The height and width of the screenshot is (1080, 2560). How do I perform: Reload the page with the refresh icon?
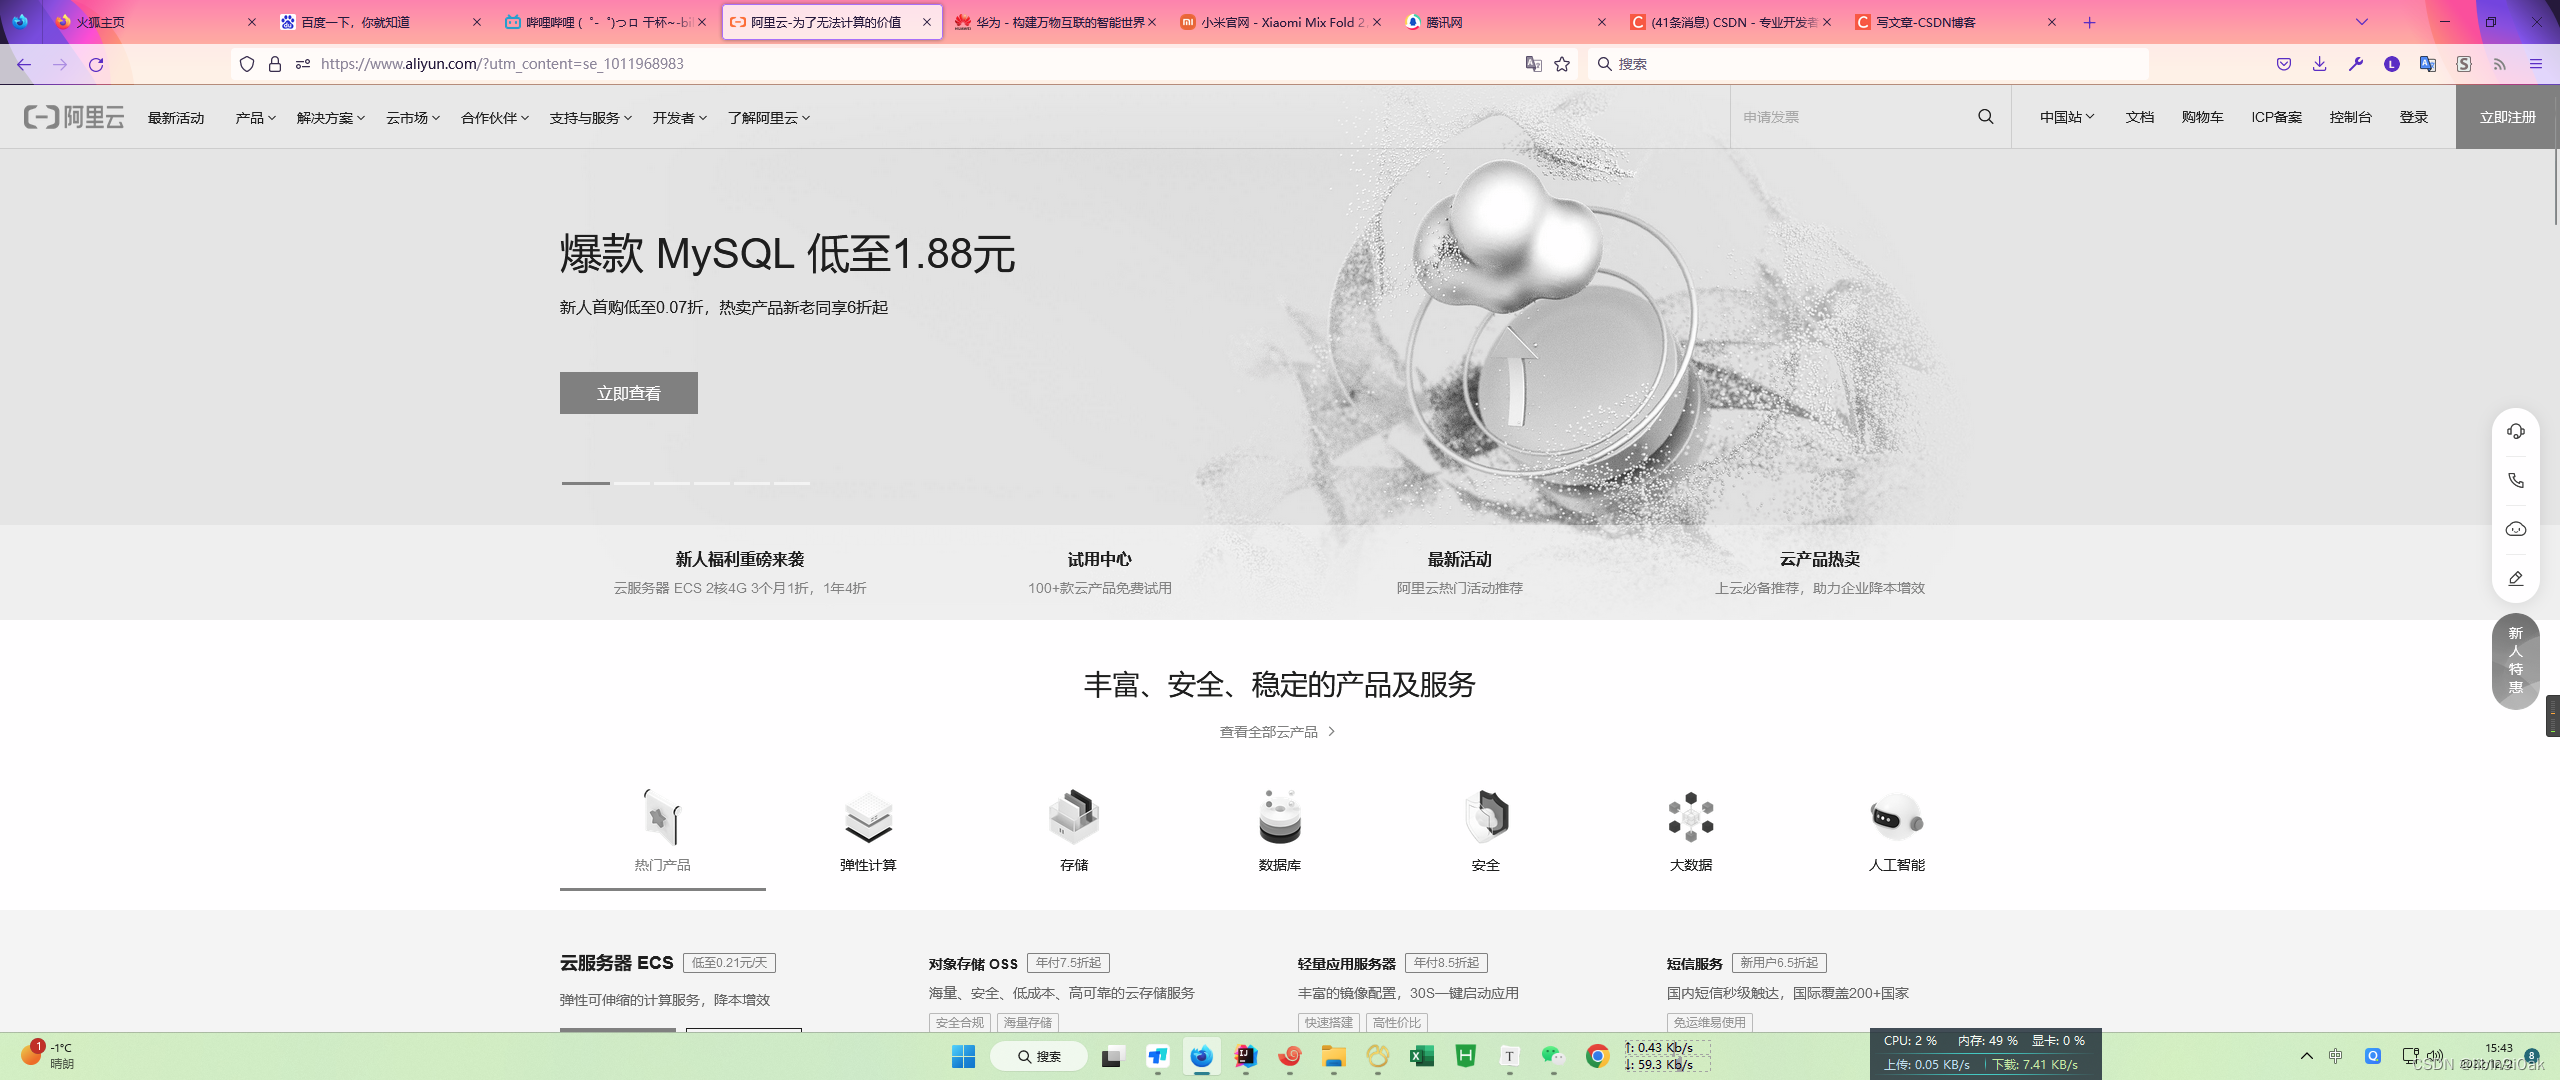(96, 64)
